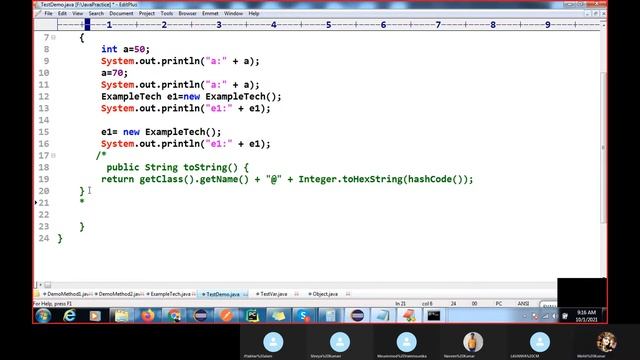This screenshot has height=360, width=640.
Task: Open the Help menu
Action: tap(254, 13)
